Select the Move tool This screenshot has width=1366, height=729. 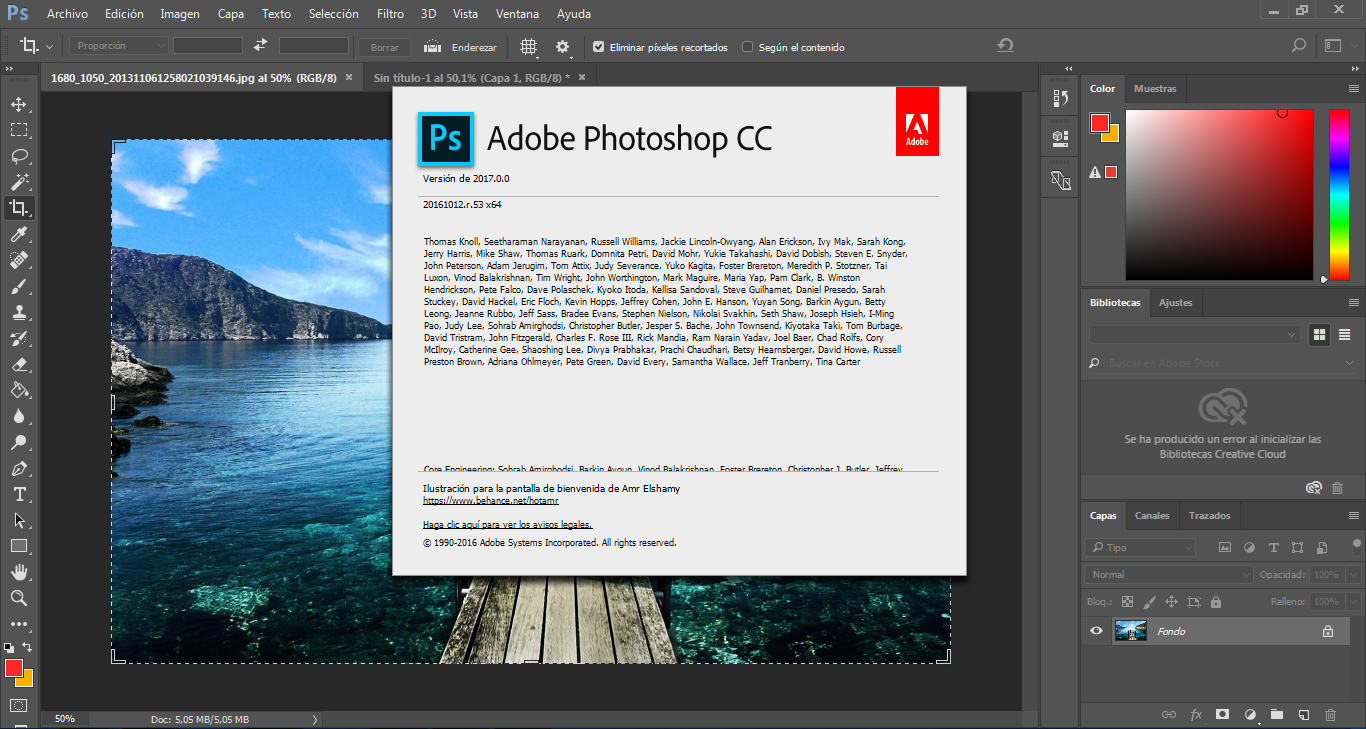click(x=18, y=104)
